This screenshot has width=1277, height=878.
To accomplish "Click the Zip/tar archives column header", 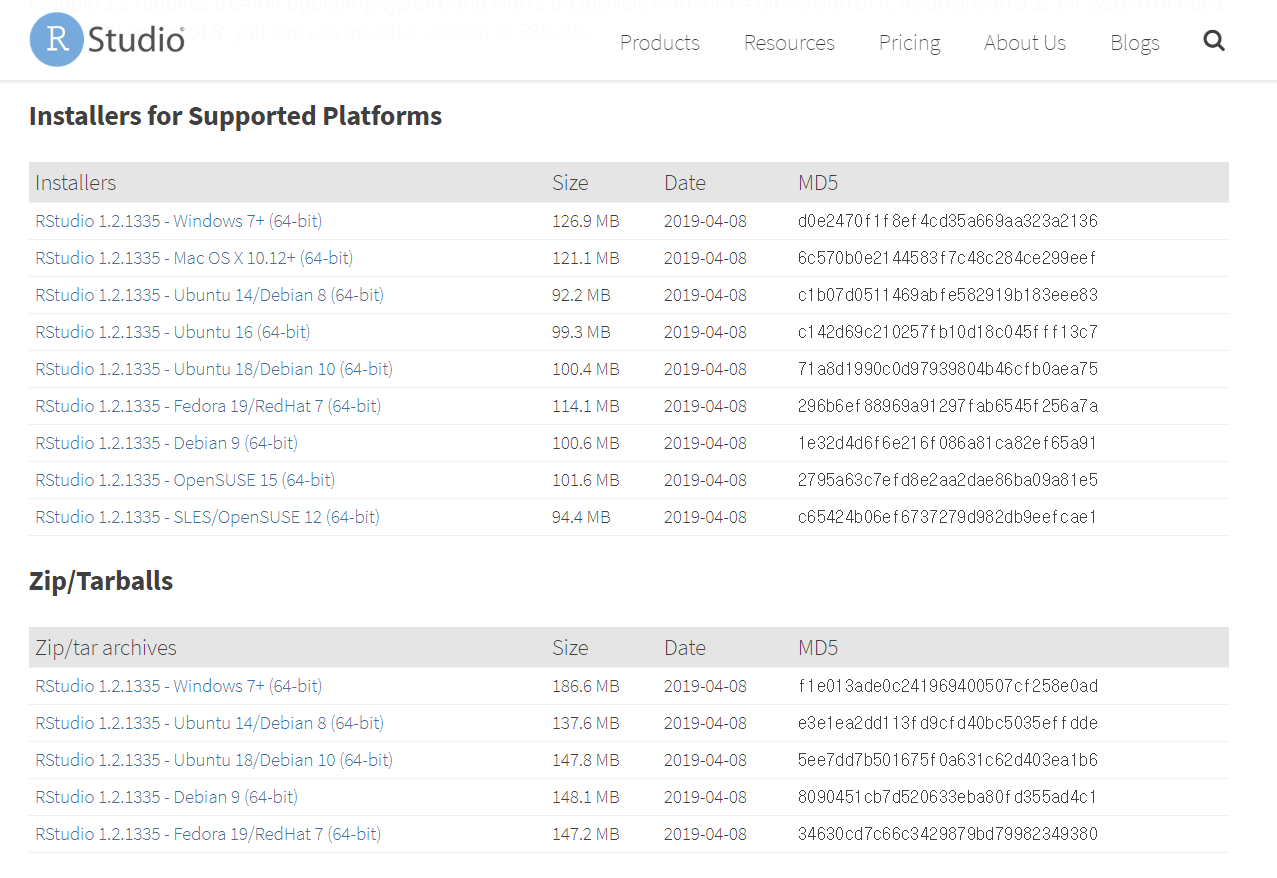I will pyautogui.click(x=106, y=648).
